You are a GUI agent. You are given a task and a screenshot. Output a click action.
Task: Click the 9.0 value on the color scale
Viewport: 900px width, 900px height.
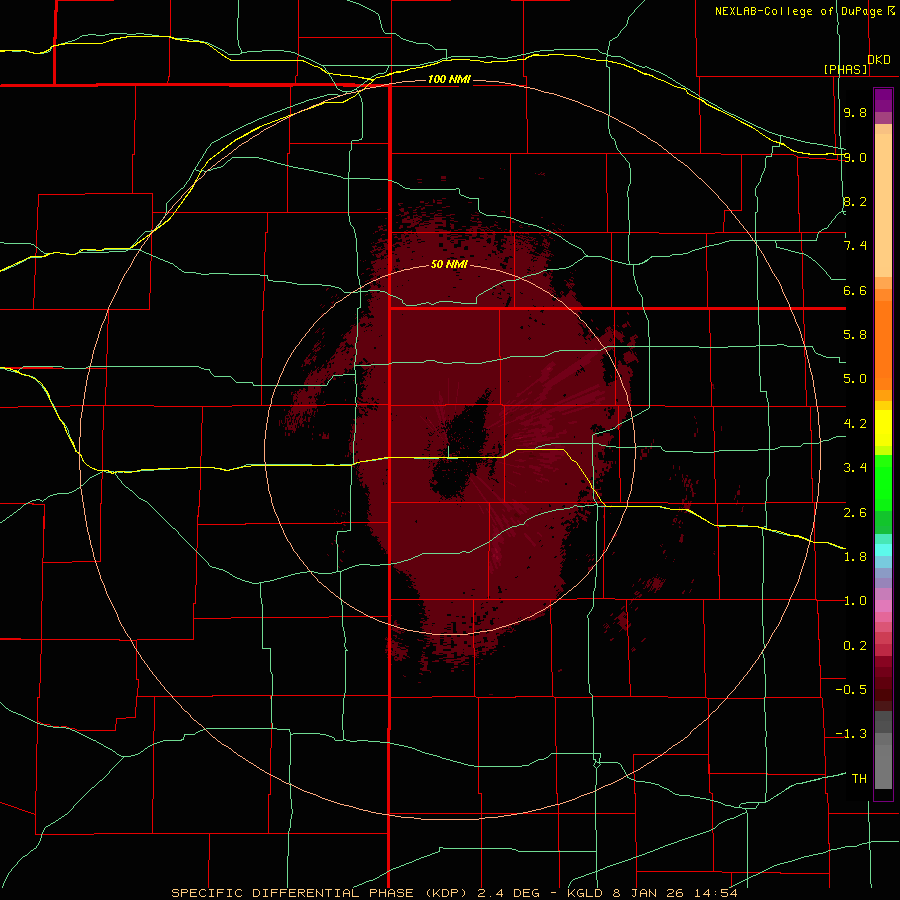pyautogui.click(x=855, y=157)
